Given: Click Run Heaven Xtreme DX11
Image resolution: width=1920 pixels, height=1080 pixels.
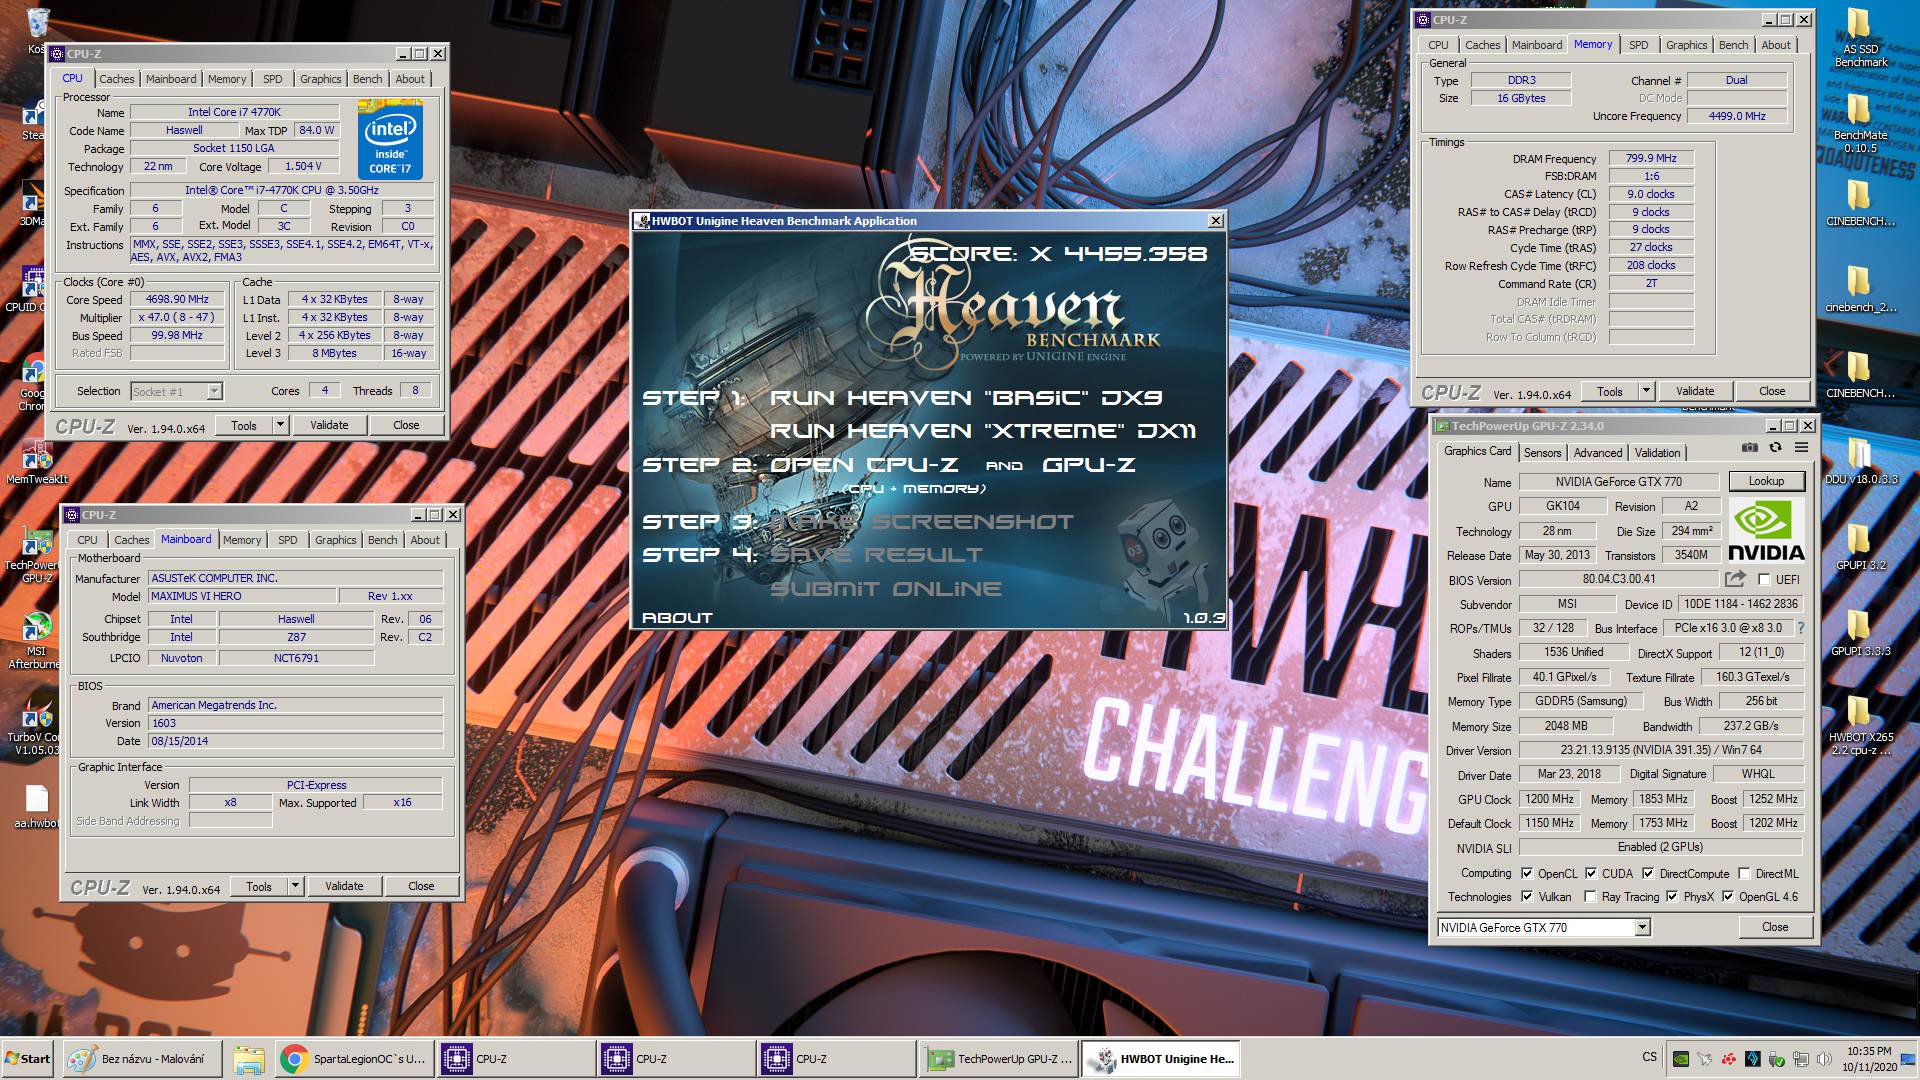Looking at the screenshot, I should (x=982, y=431).
